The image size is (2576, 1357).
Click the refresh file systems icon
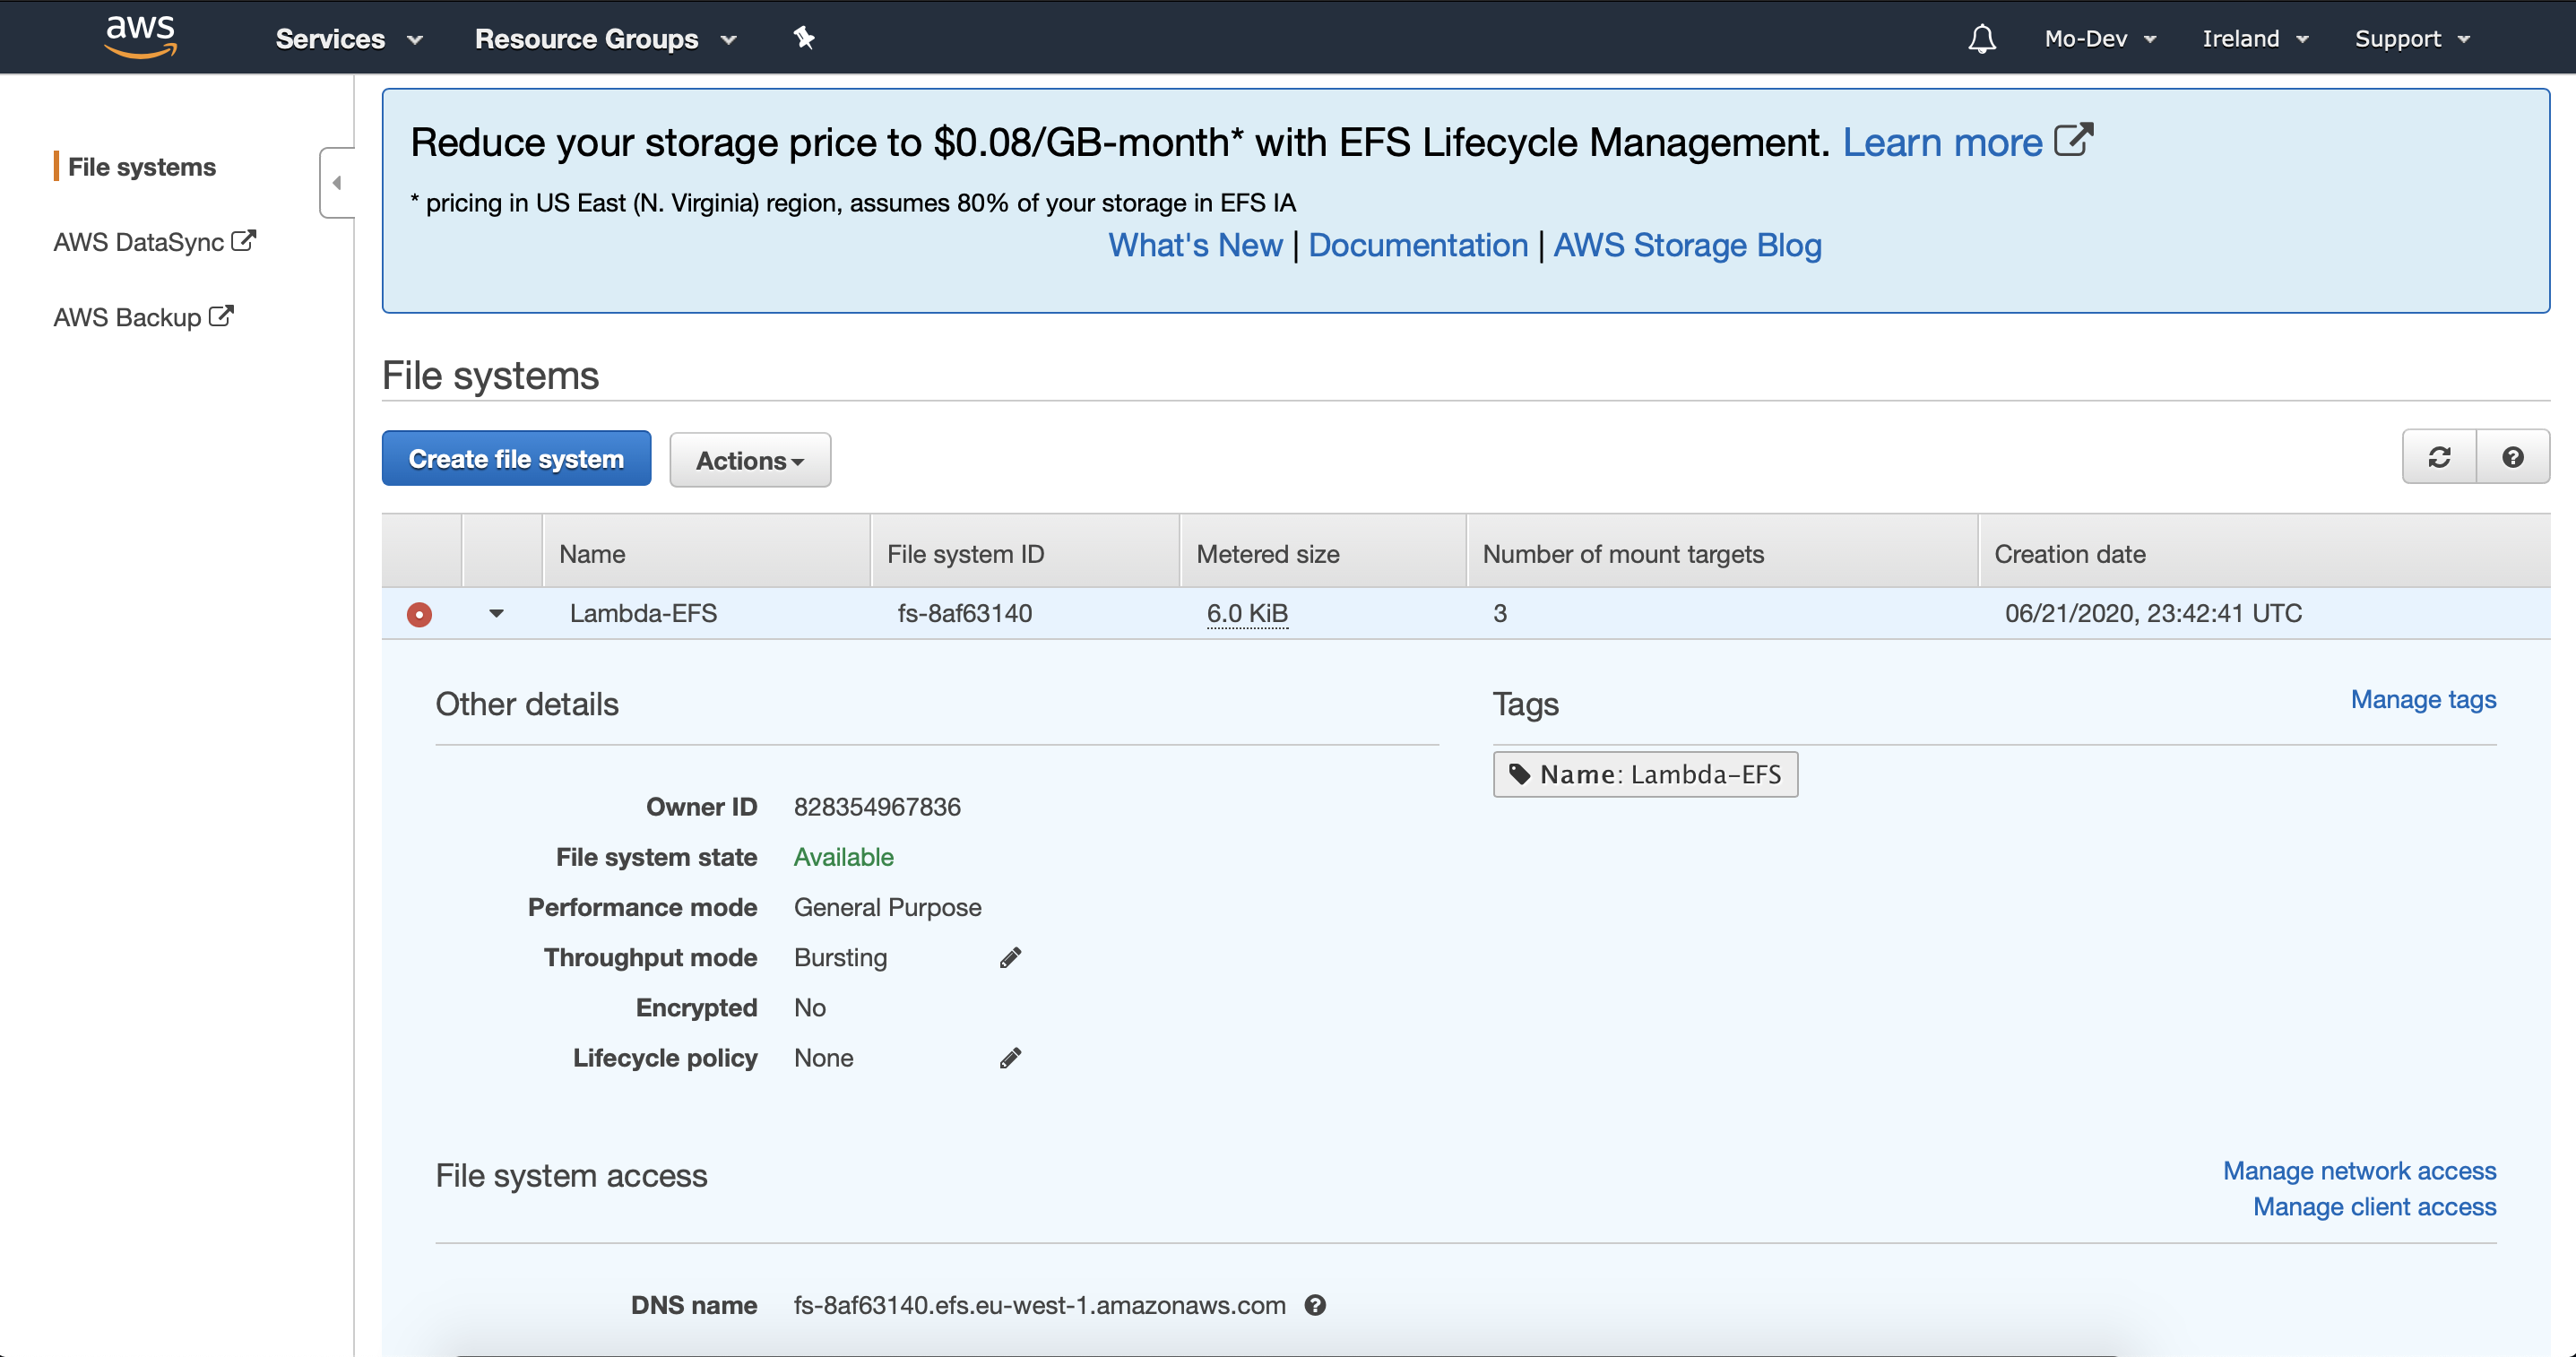(x=2439, y=458)
